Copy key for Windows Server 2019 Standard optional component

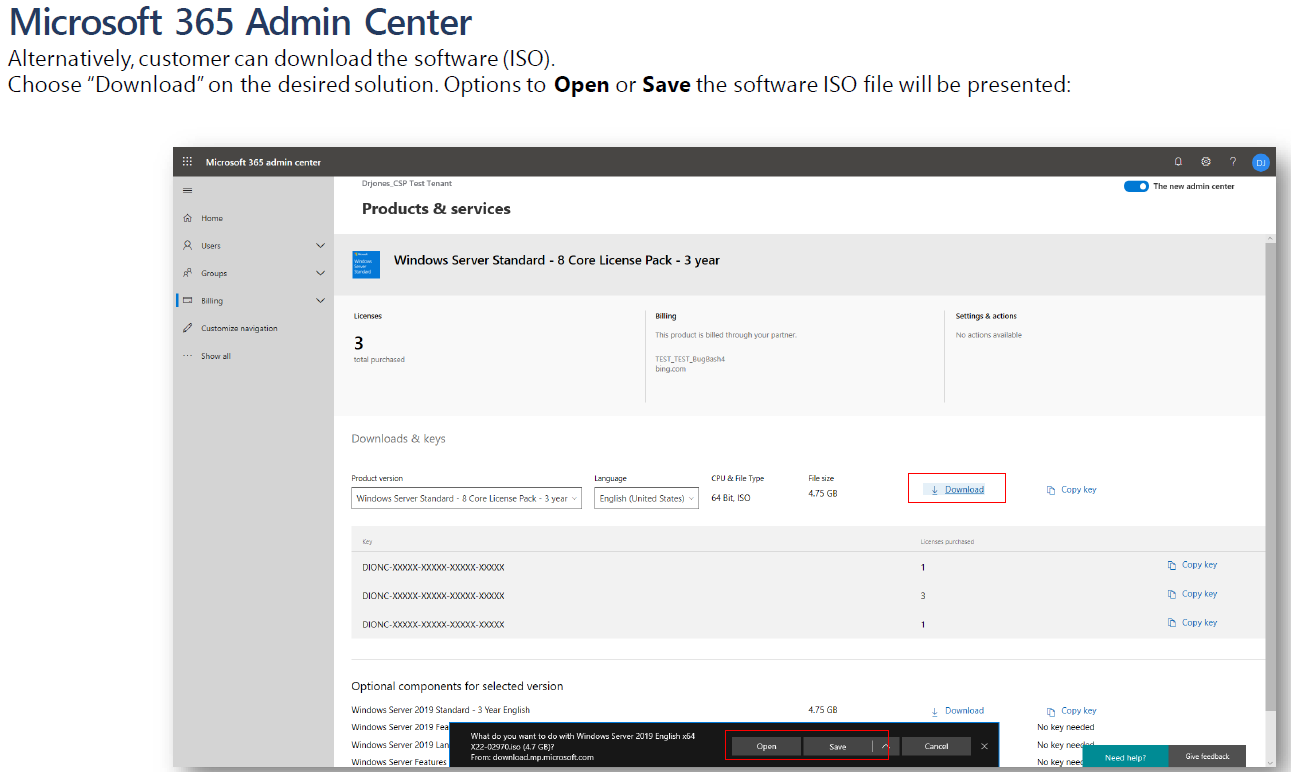[1071, 711]
